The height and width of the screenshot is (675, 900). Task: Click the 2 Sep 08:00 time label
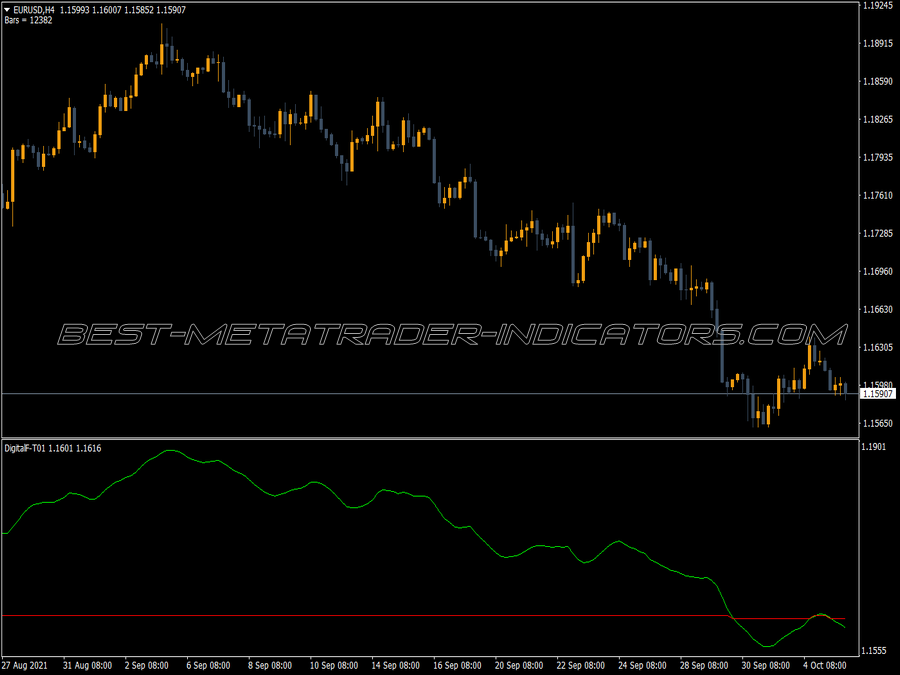point(146,666)
